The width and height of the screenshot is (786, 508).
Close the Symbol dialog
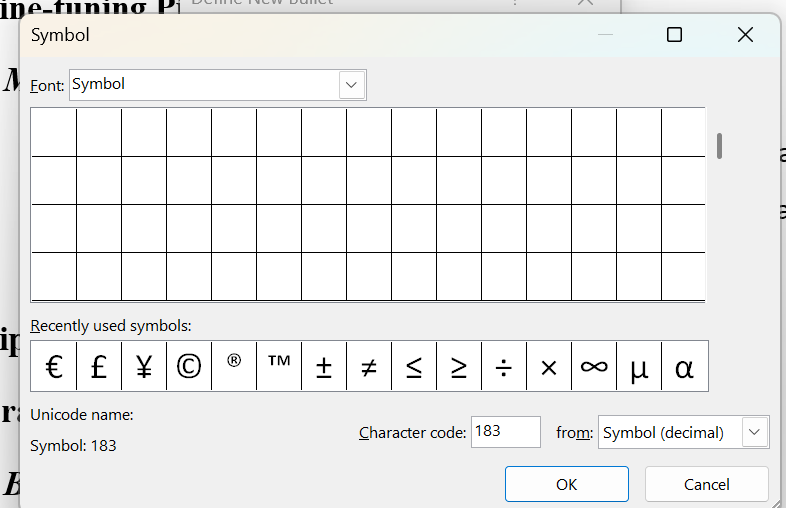[745, 35]
